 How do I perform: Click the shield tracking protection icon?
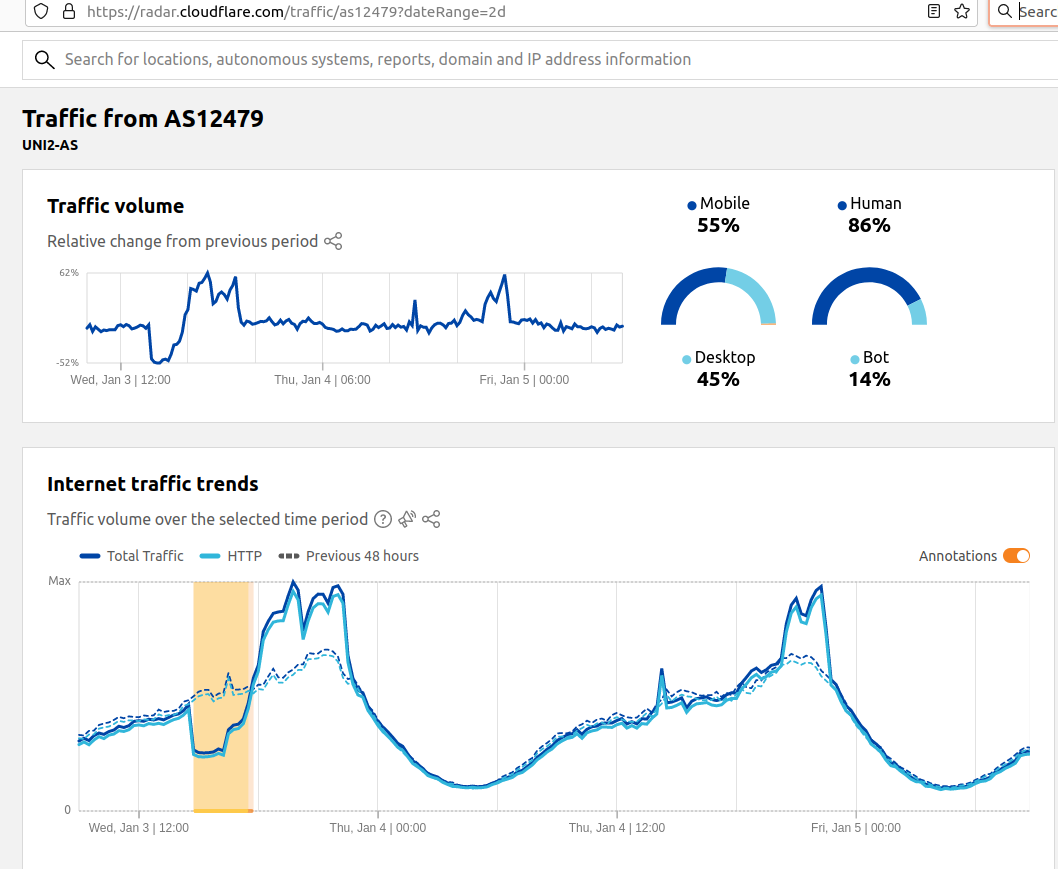pyautogui.click(x=41, y=11)
